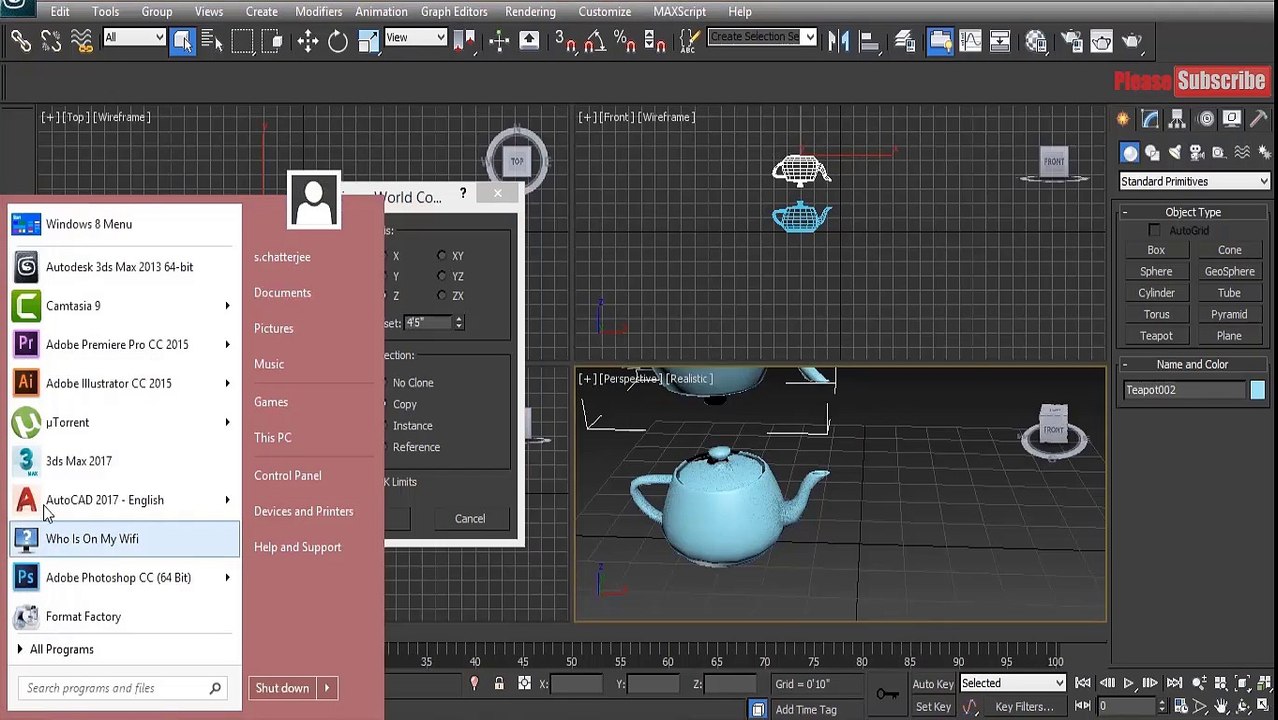Enable the AutoGrid checkbox
The height and width of the screenshot is (720, 1278).
pos(1154,231)
